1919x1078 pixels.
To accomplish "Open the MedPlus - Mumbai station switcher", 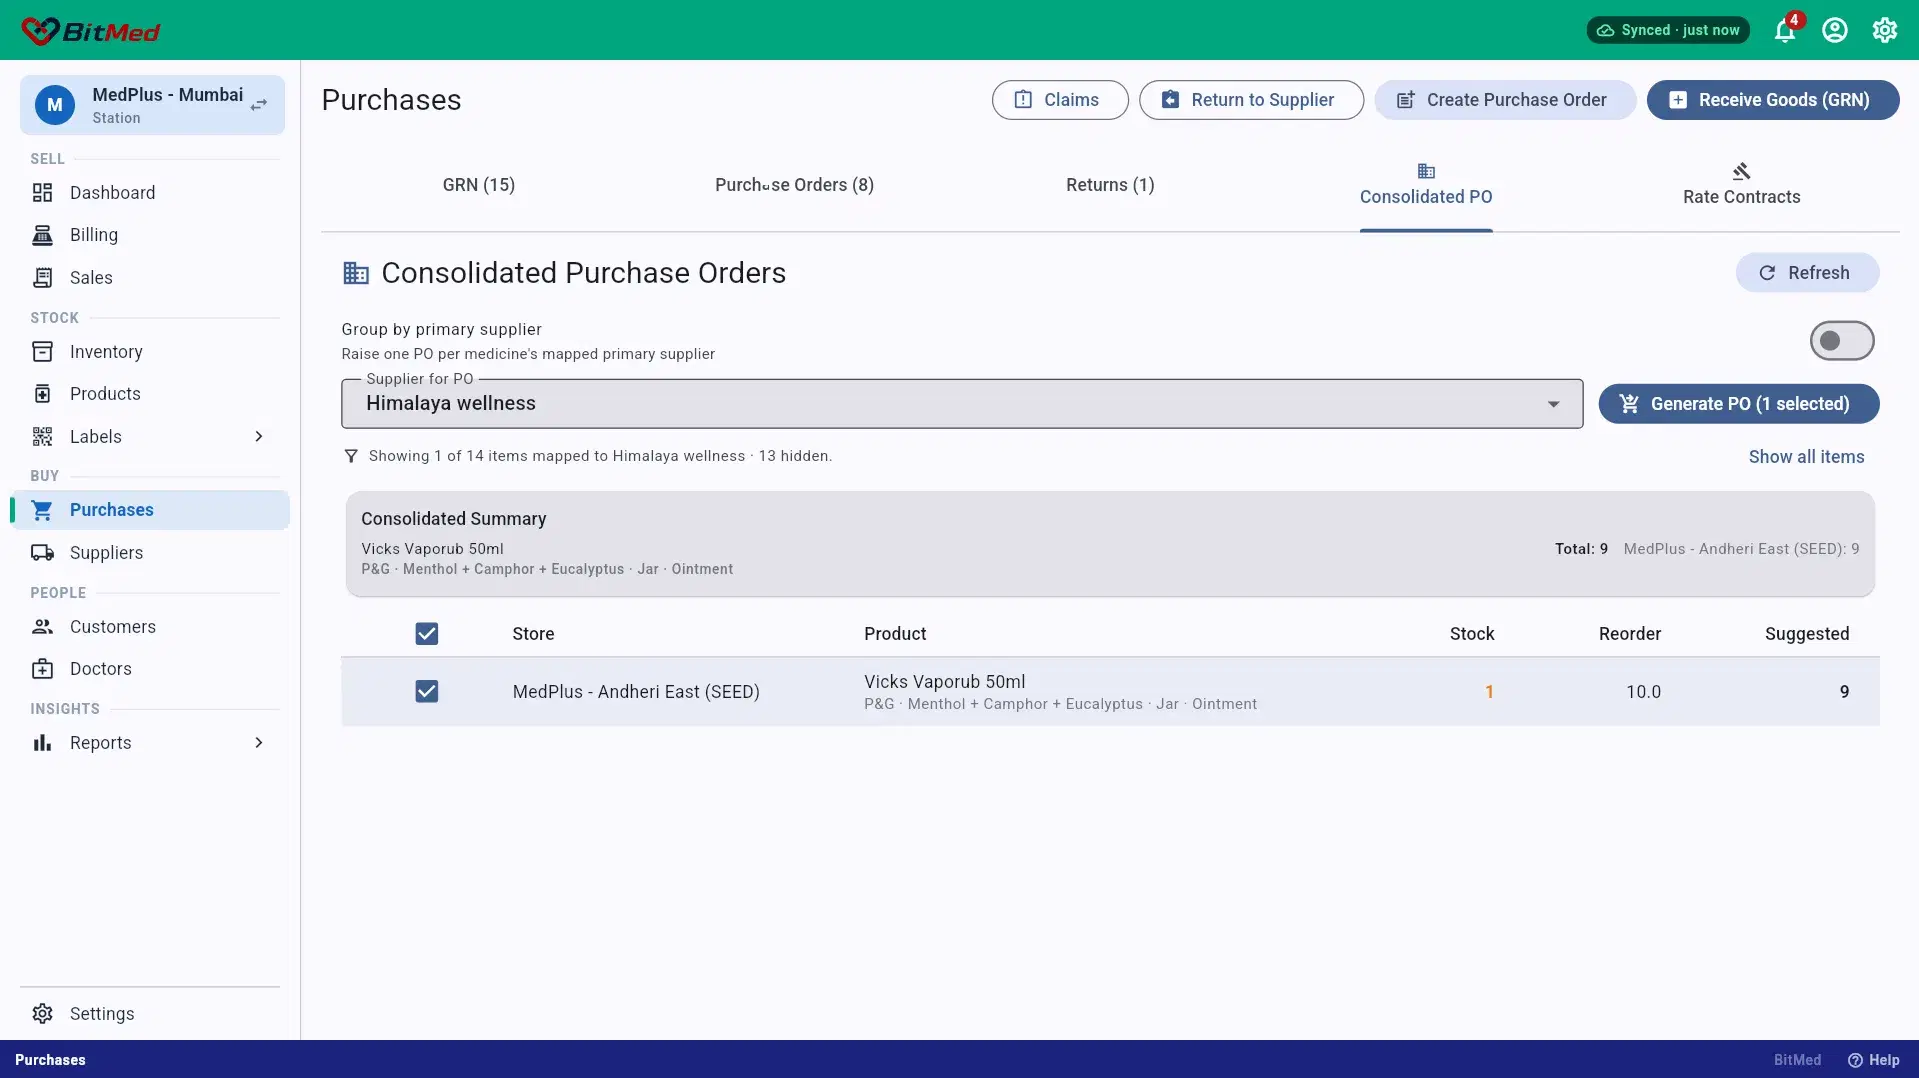I will pos(152,105).
